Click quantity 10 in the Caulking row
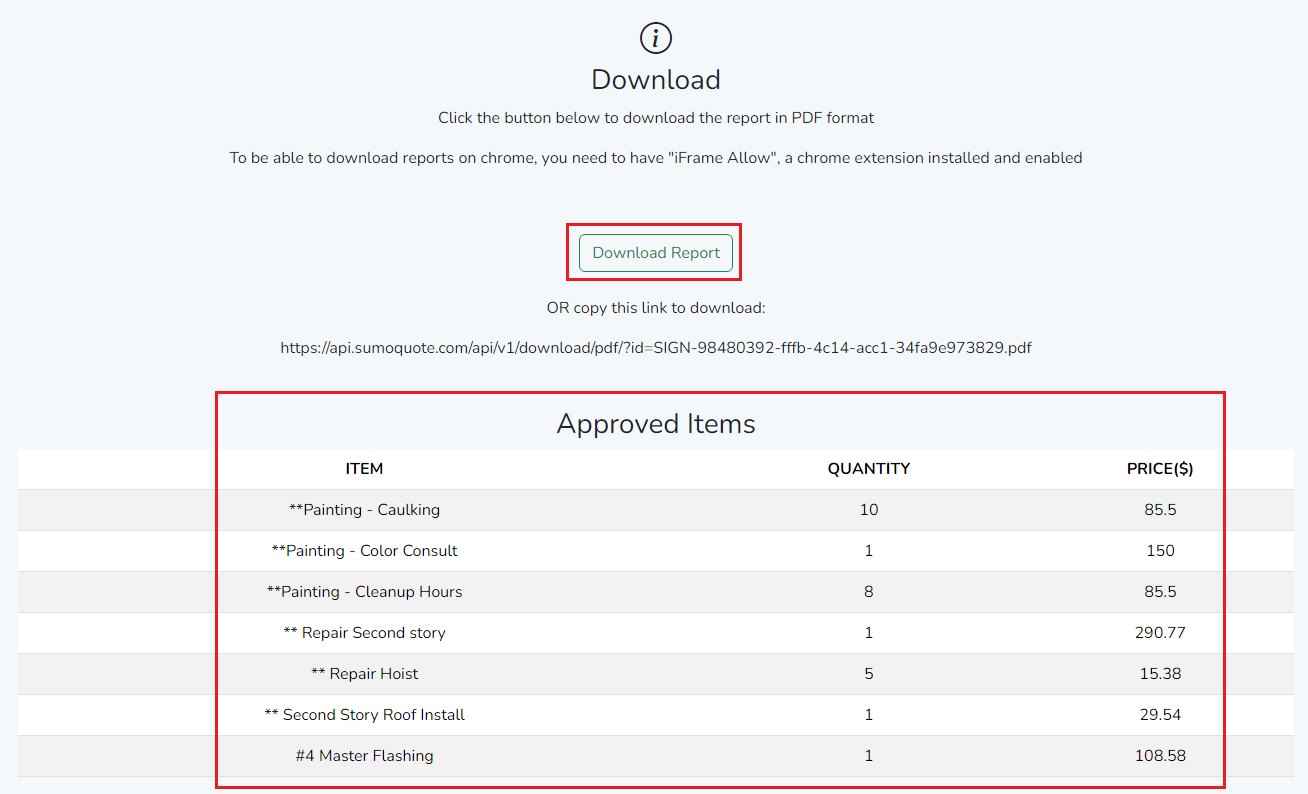The width and height of the screenshot is (1308, 794). (869, 510)
